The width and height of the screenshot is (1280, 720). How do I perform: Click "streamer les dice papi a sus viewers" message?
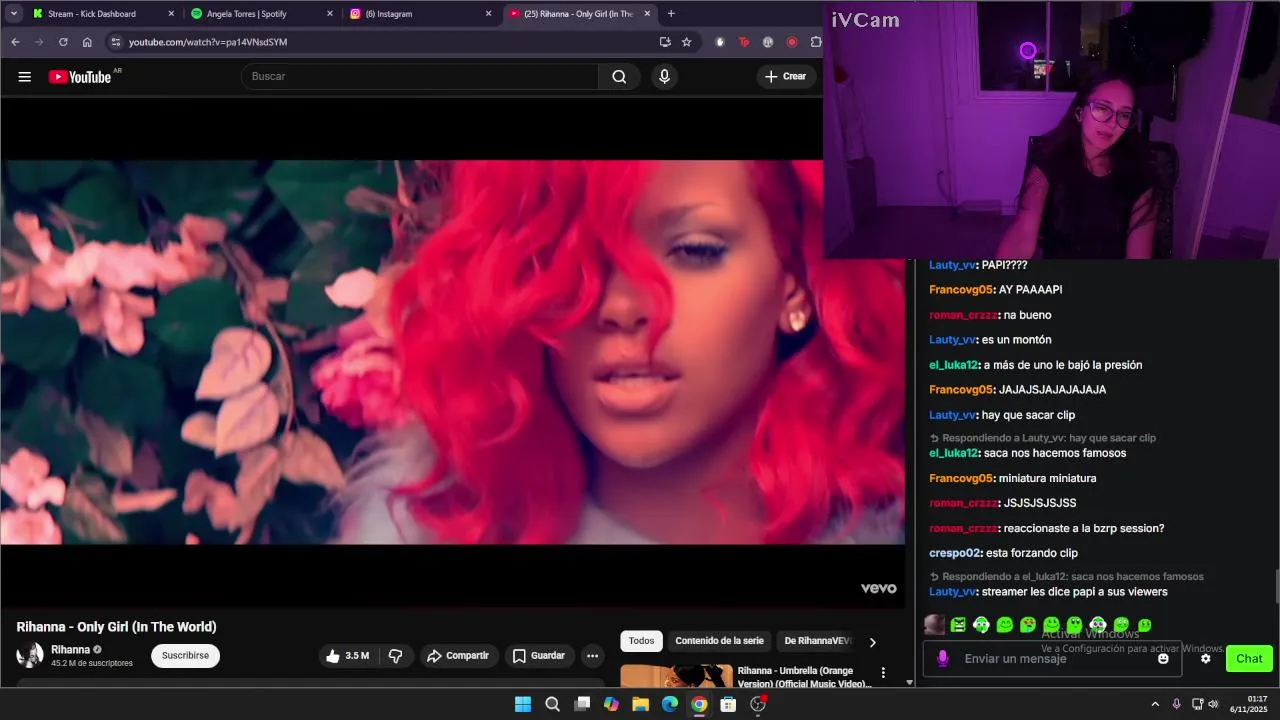[x=1074, y=592]
